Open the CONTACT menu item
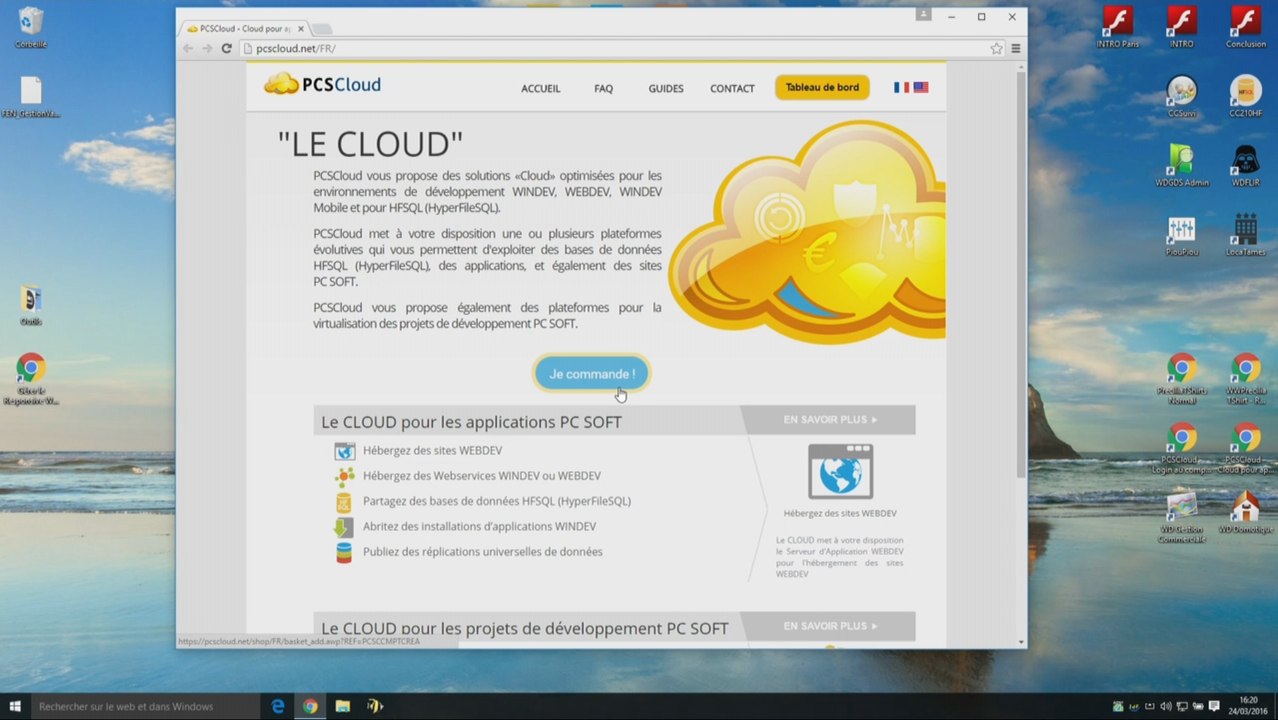1278x720 pixels. tap(732, 89)
